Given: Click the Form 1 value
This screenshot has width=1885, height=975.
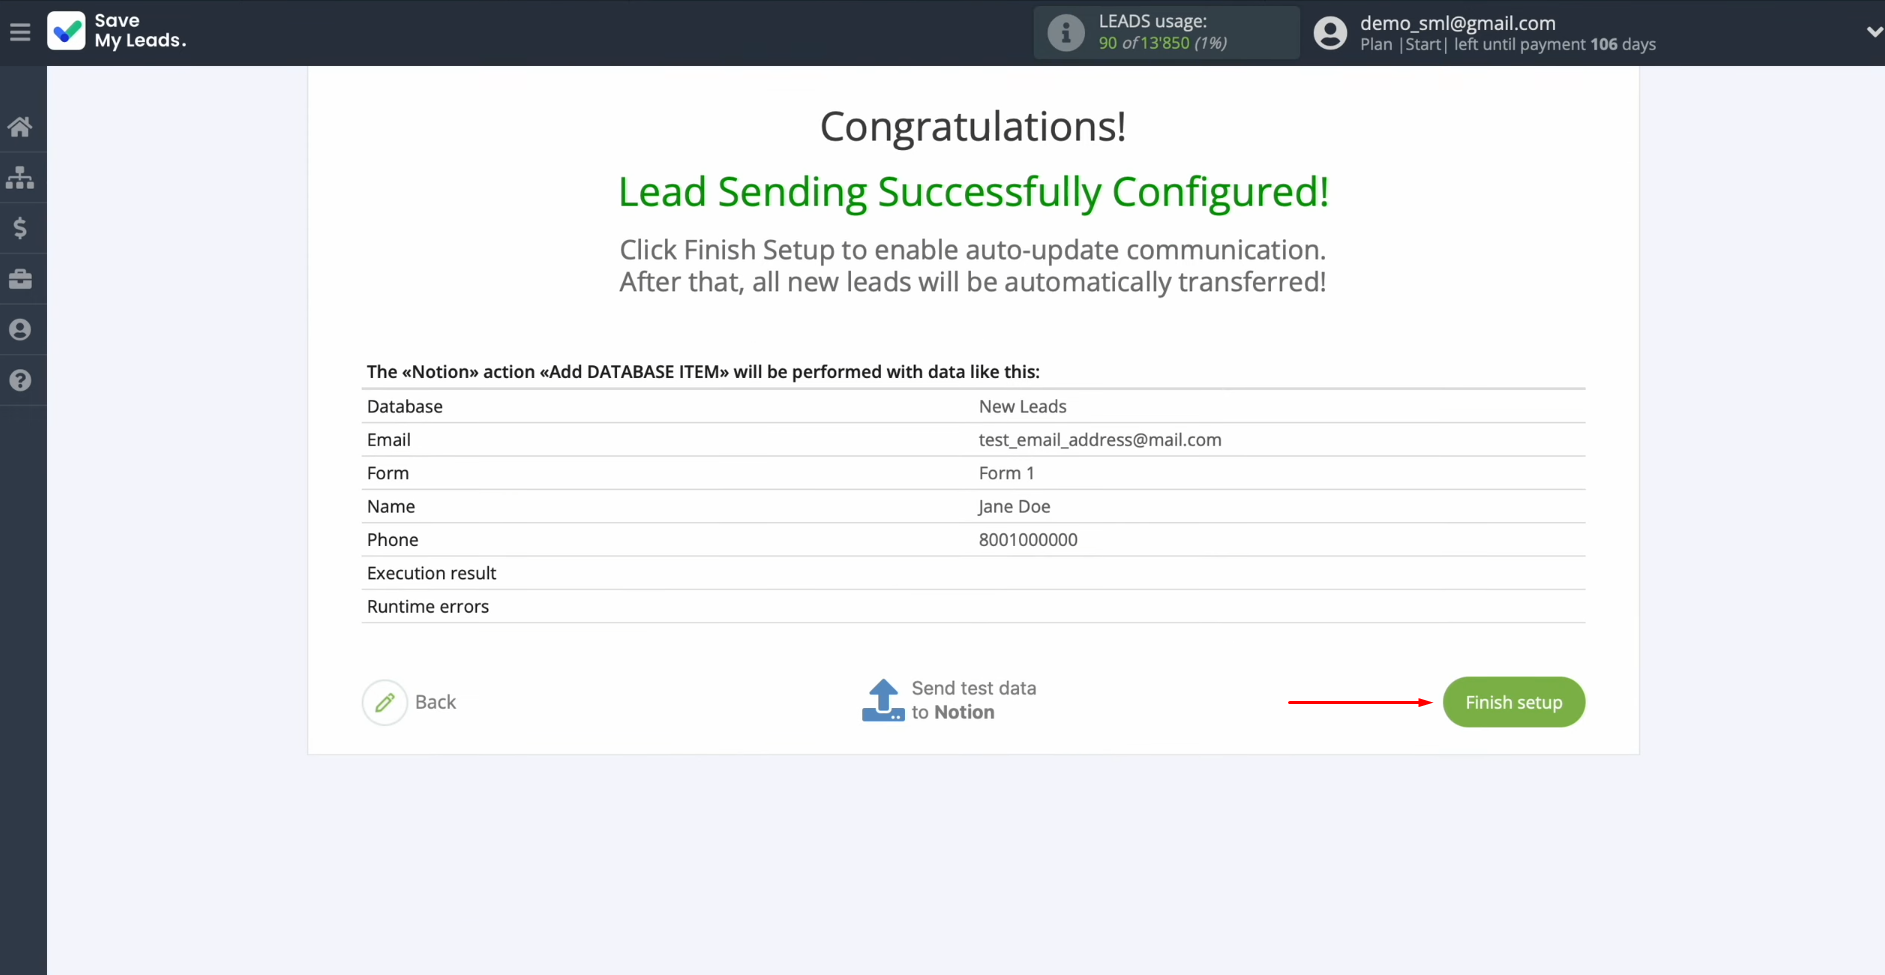Looking at the screenshot, I should [1007, 473].
